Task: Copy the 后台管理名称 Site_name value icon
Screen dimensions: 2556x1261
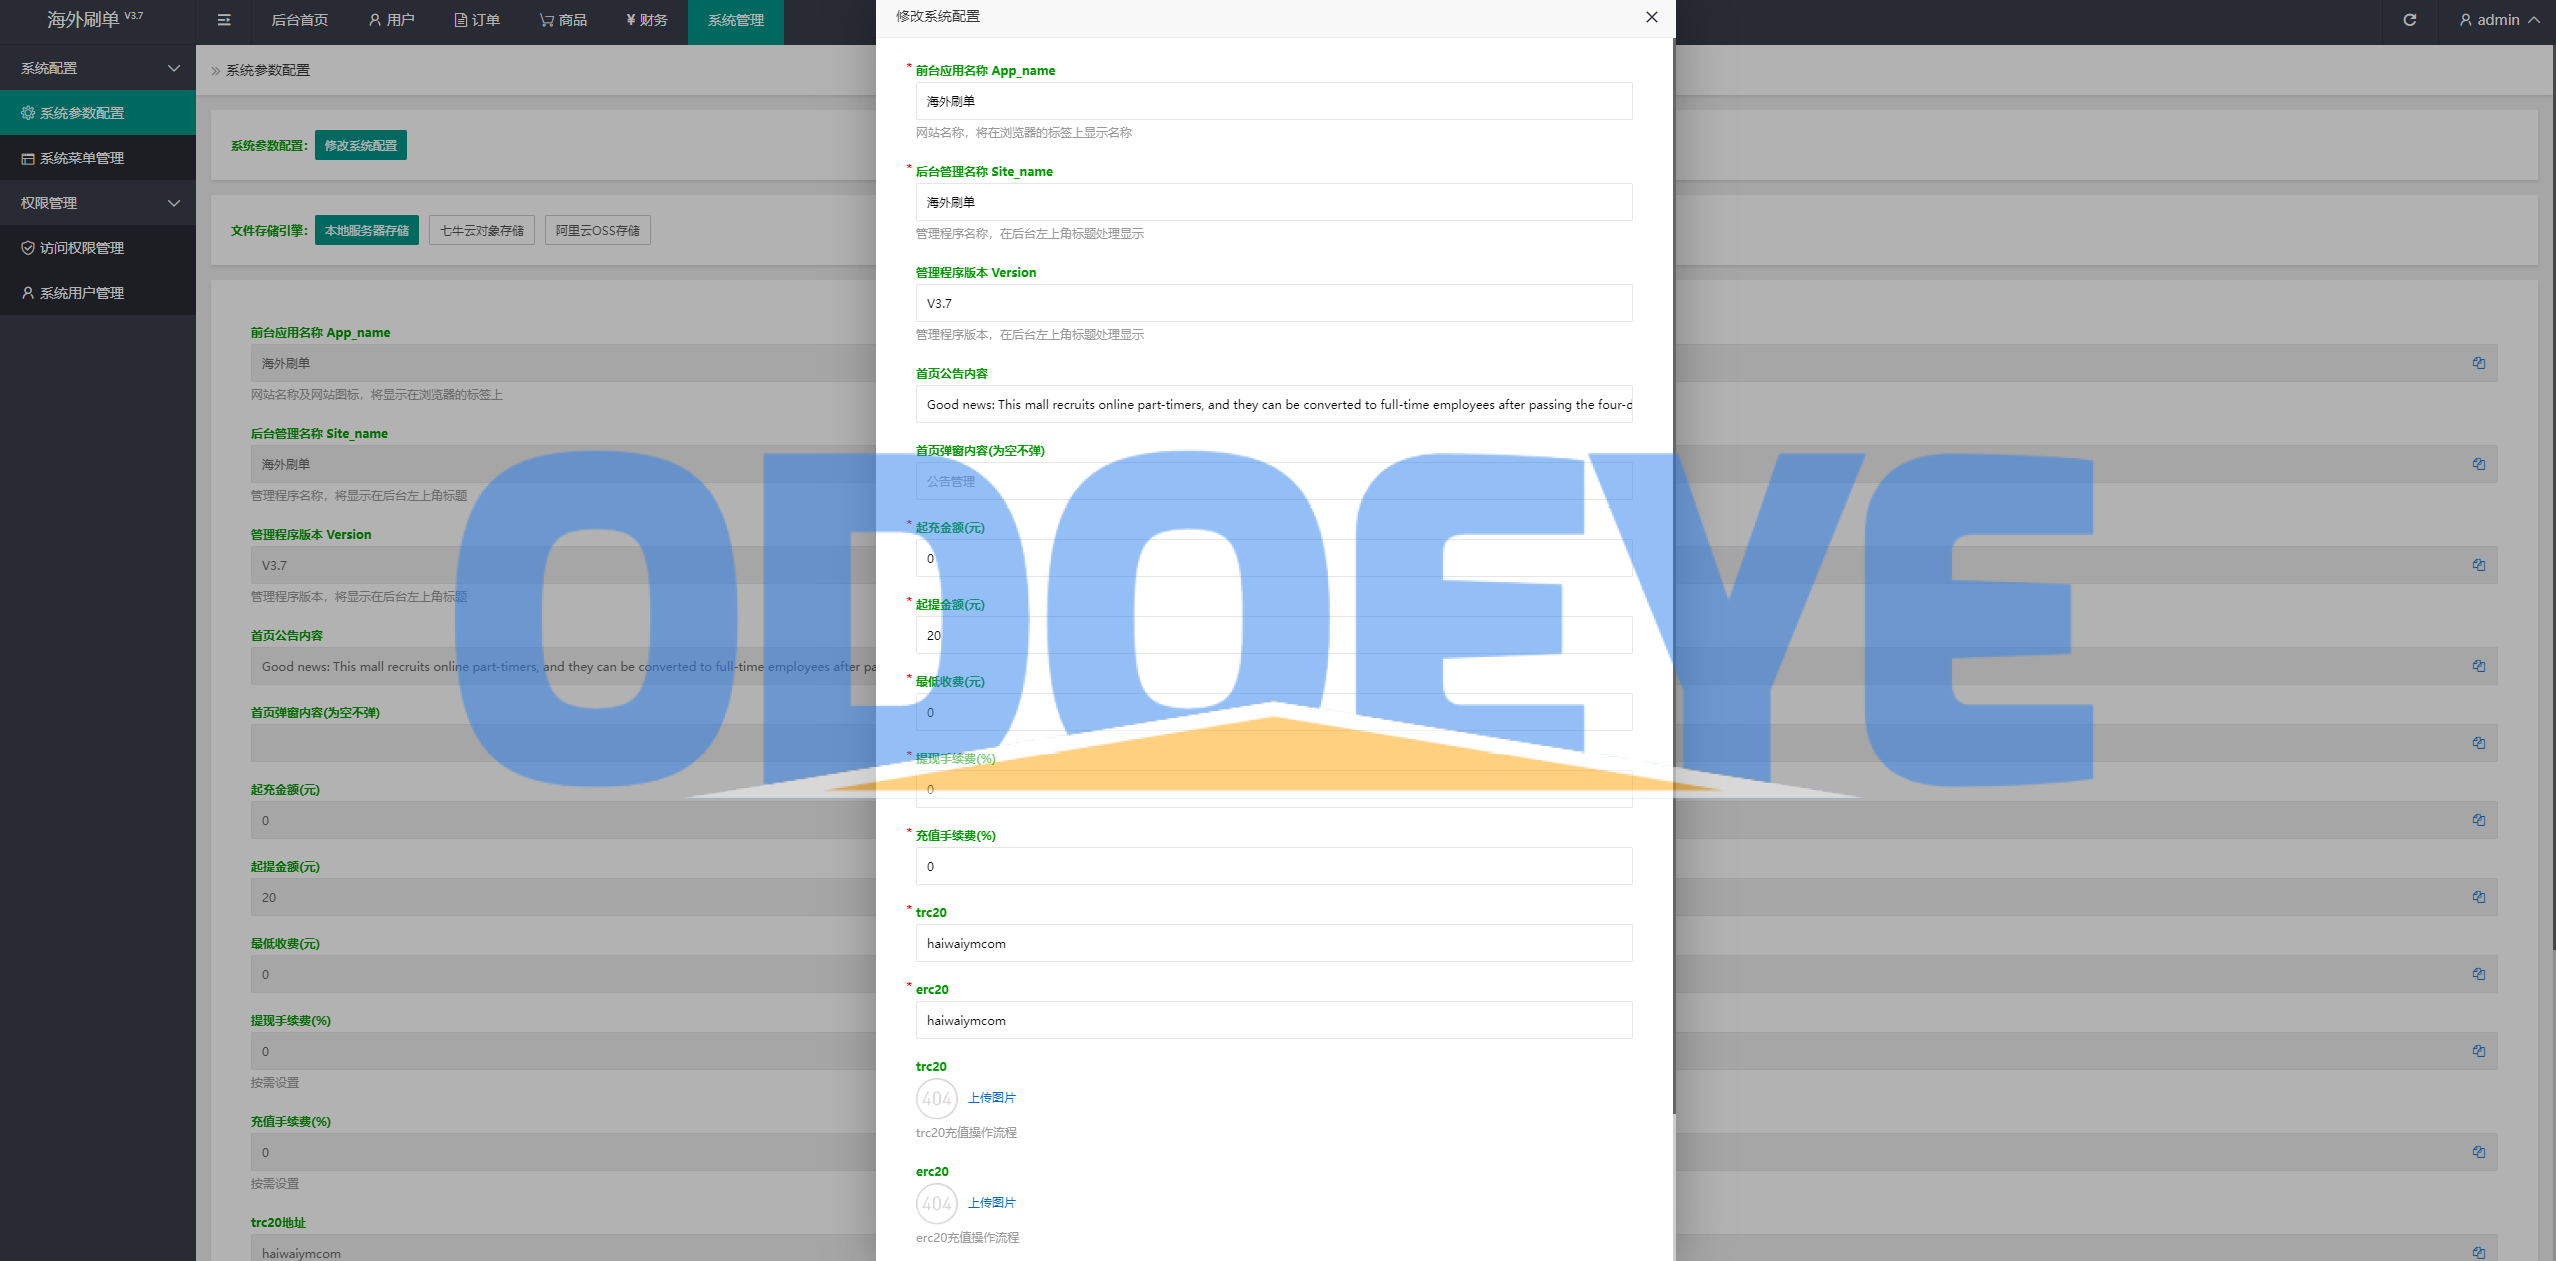Action: point(2479,464)
